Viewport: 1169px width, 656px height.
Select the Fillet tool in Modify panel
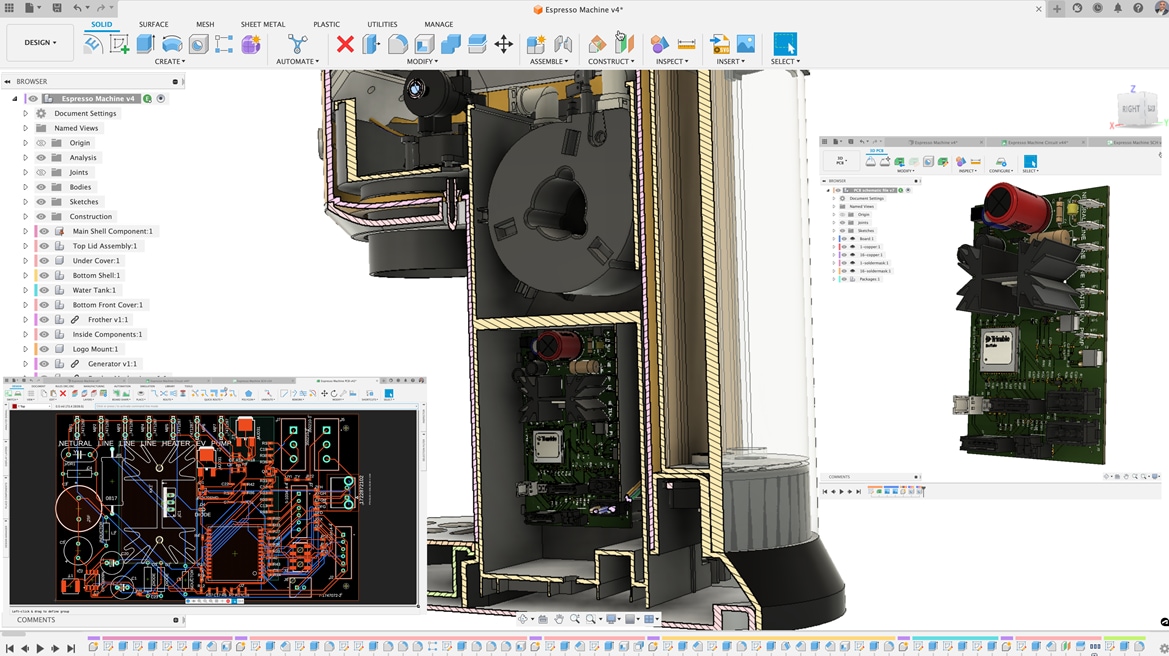pos(396,44)
